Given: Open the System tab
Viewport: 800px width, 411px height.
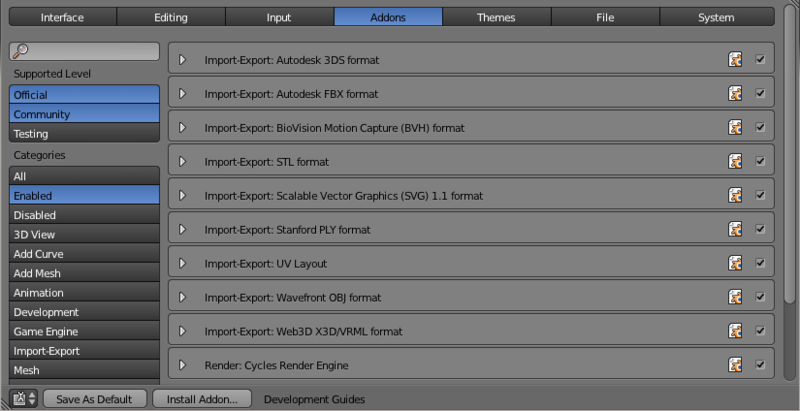Looking at the screenshot, I should click(716, 17).
